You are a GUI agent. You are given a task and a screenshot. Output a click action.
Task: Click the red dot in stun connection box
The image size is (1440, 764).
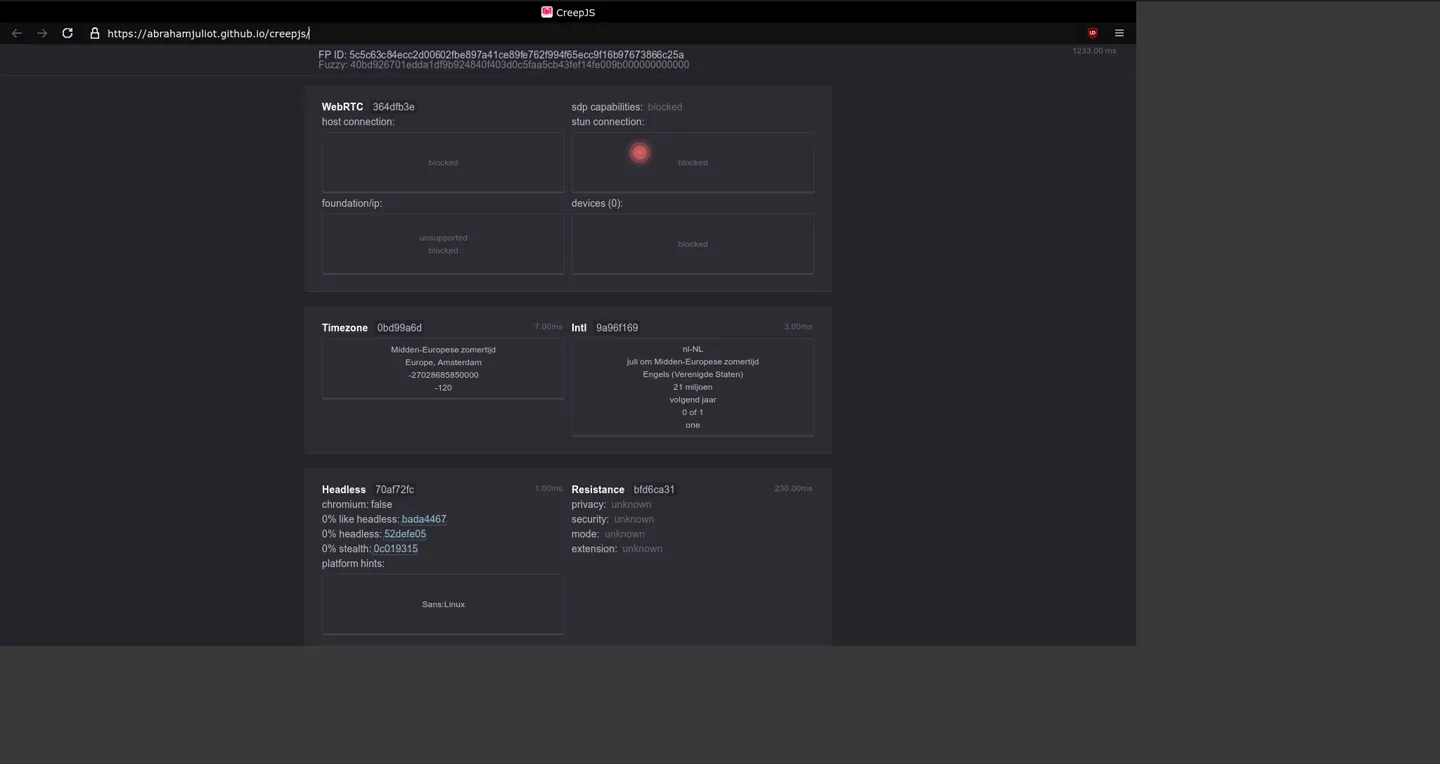pos(639,153)
